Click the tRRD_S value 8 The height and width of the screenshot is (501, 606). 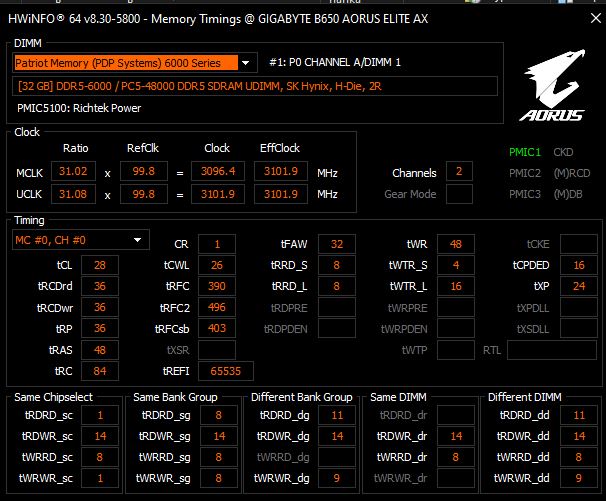coord(337,265)
